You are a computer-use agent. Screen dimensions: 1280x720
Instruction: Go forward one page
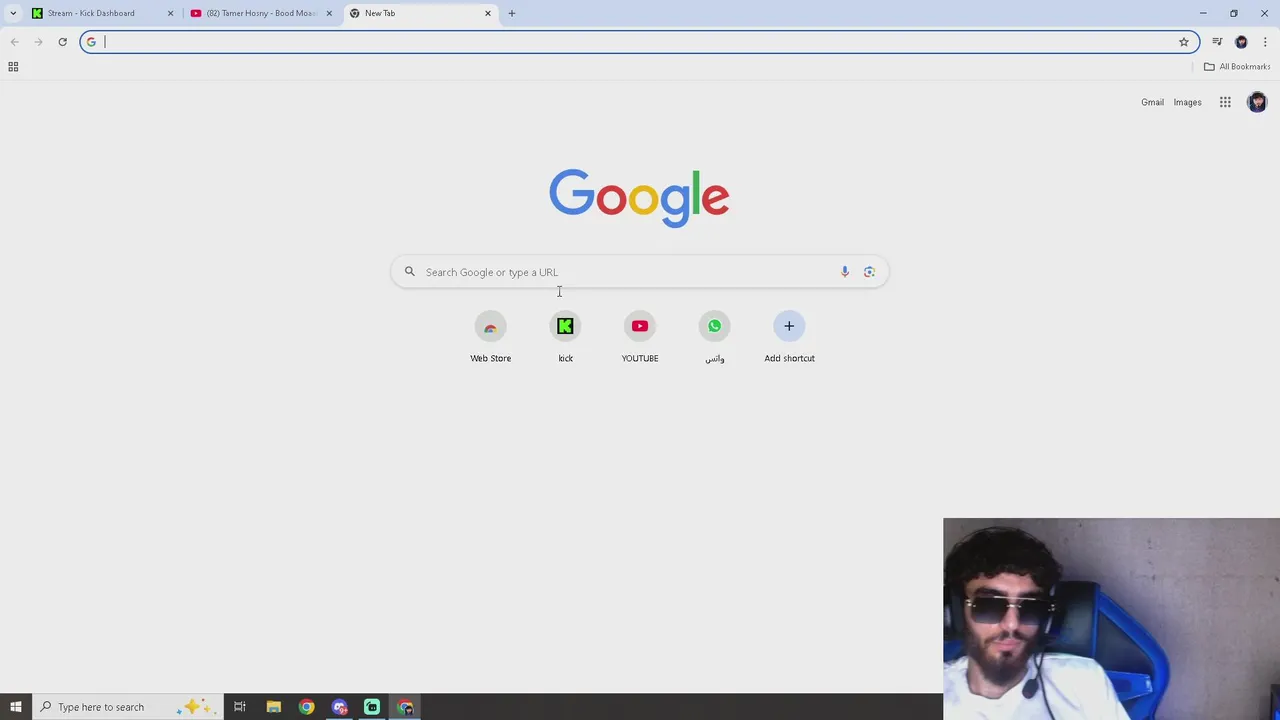click(x=38, y=42)
